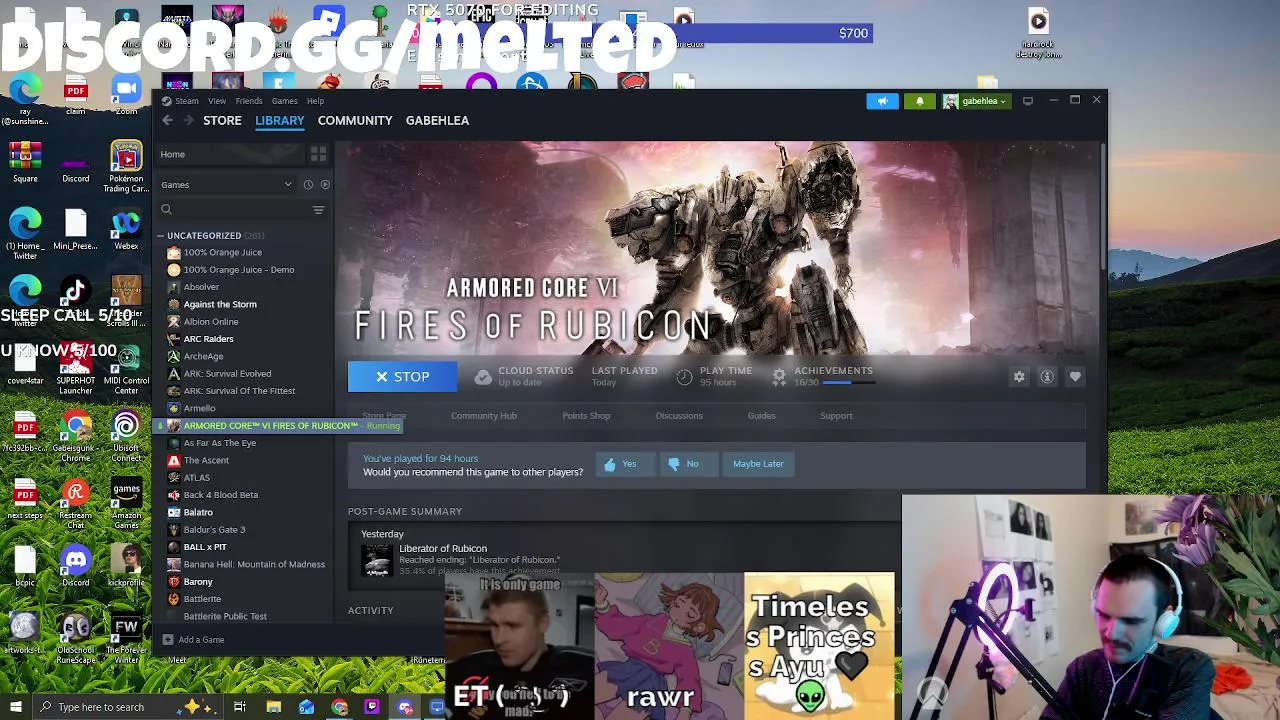Select 100% Orange Juice in game list
1280x720 pixels.
click(x=222, y=253)
